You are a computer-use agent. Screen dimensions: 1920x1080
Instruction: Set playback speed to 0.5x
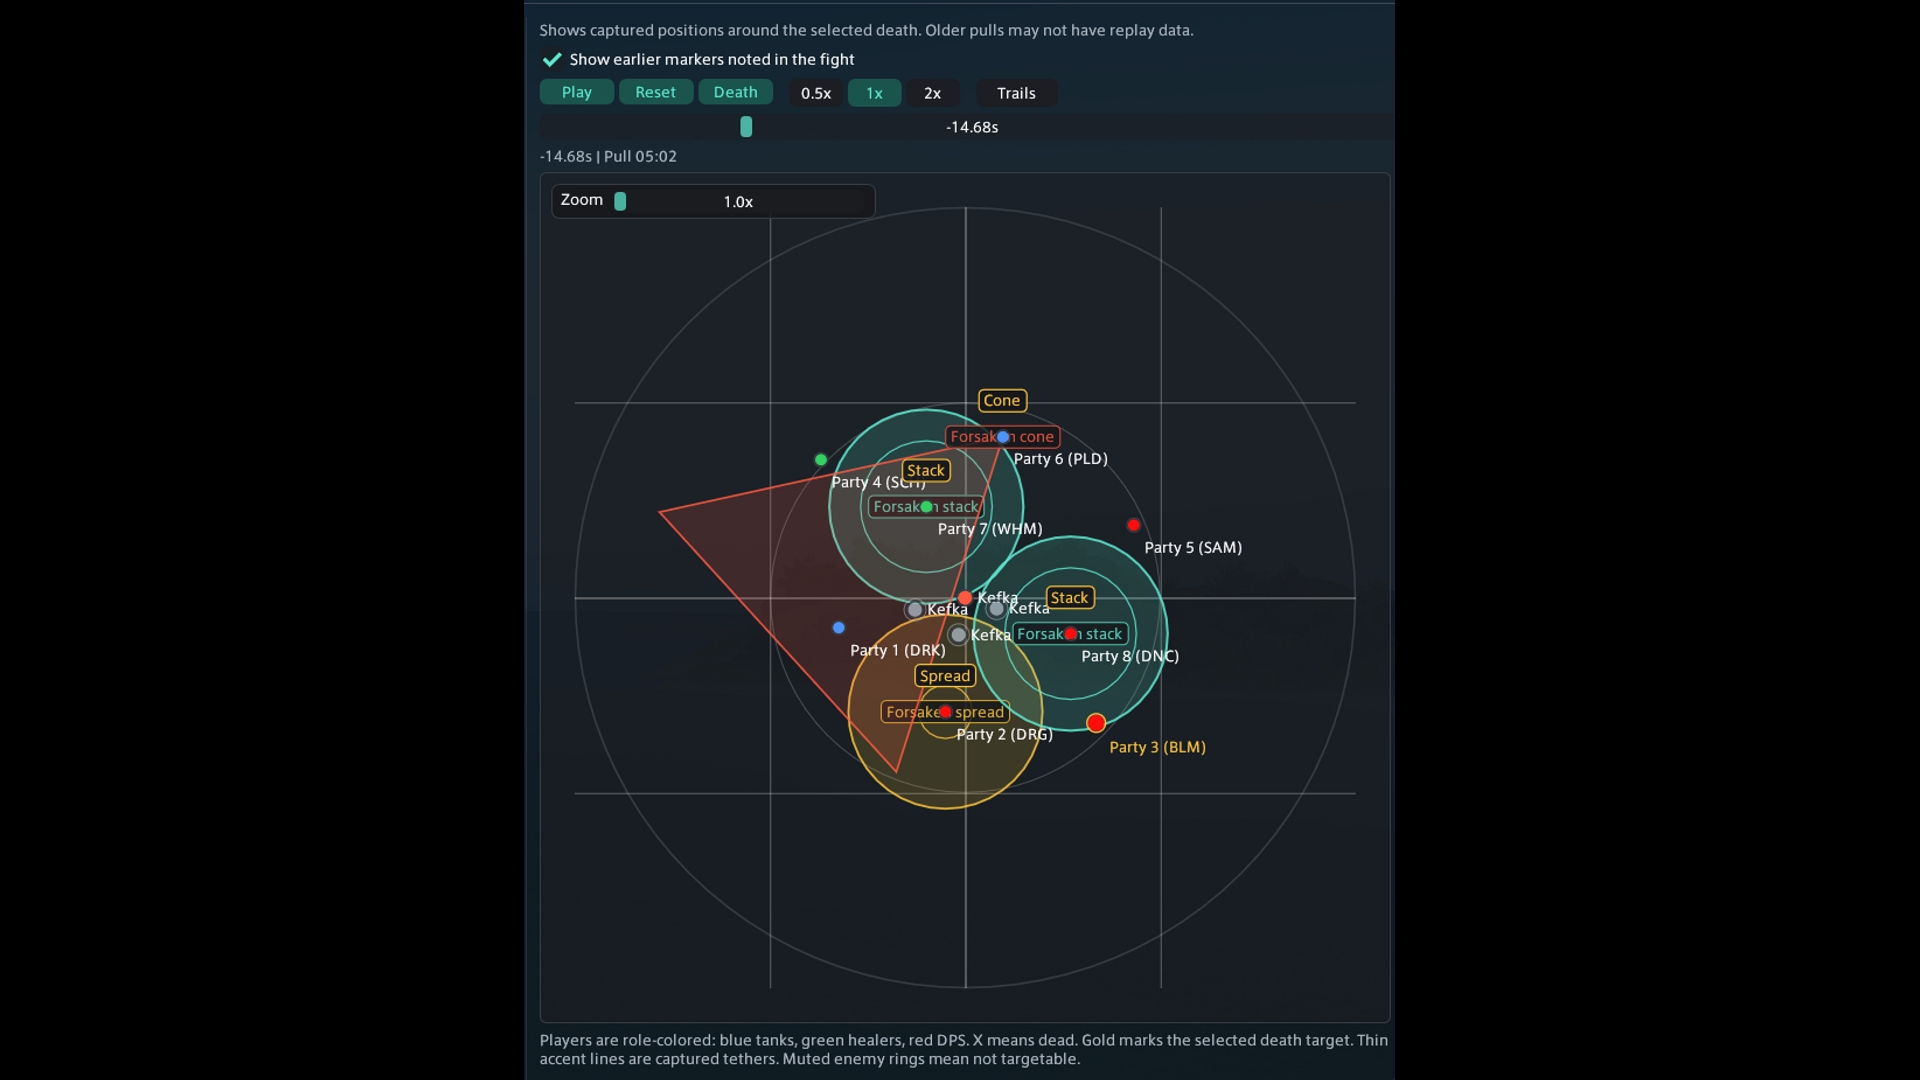[x=815, y=93]
